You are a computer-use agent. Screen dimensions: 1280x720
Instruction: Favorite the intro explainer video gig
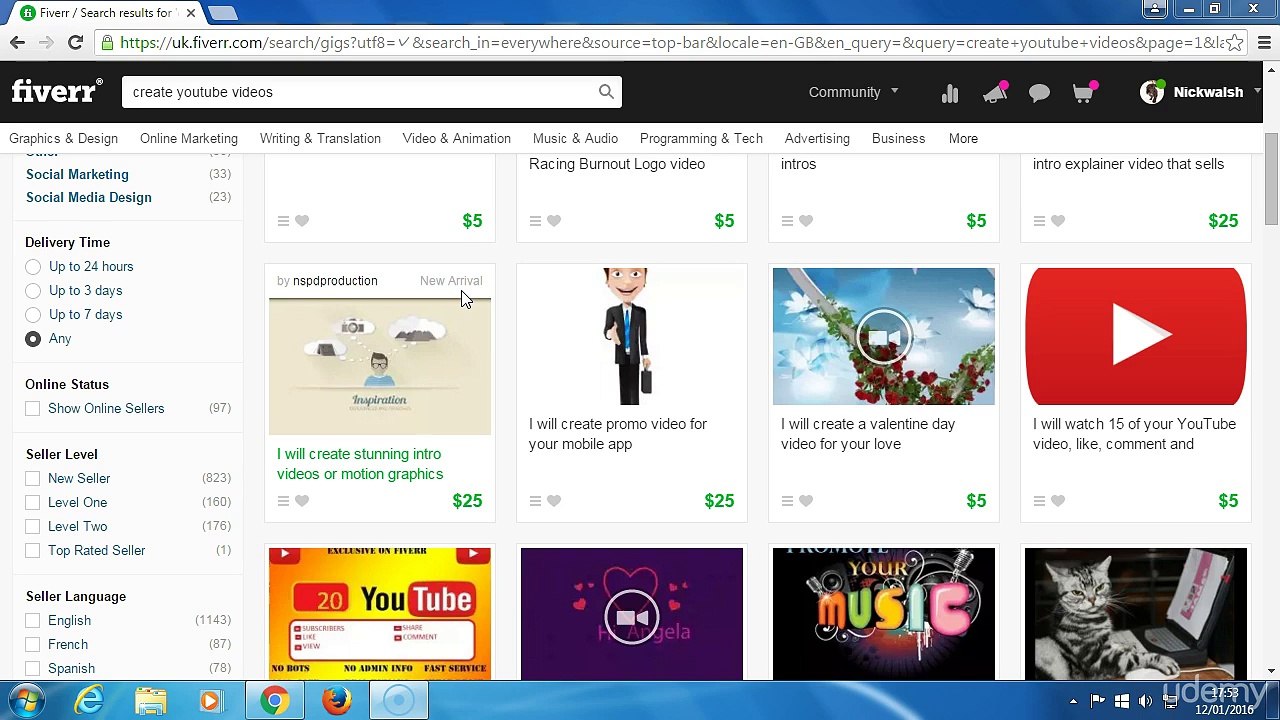[1058, 221]
